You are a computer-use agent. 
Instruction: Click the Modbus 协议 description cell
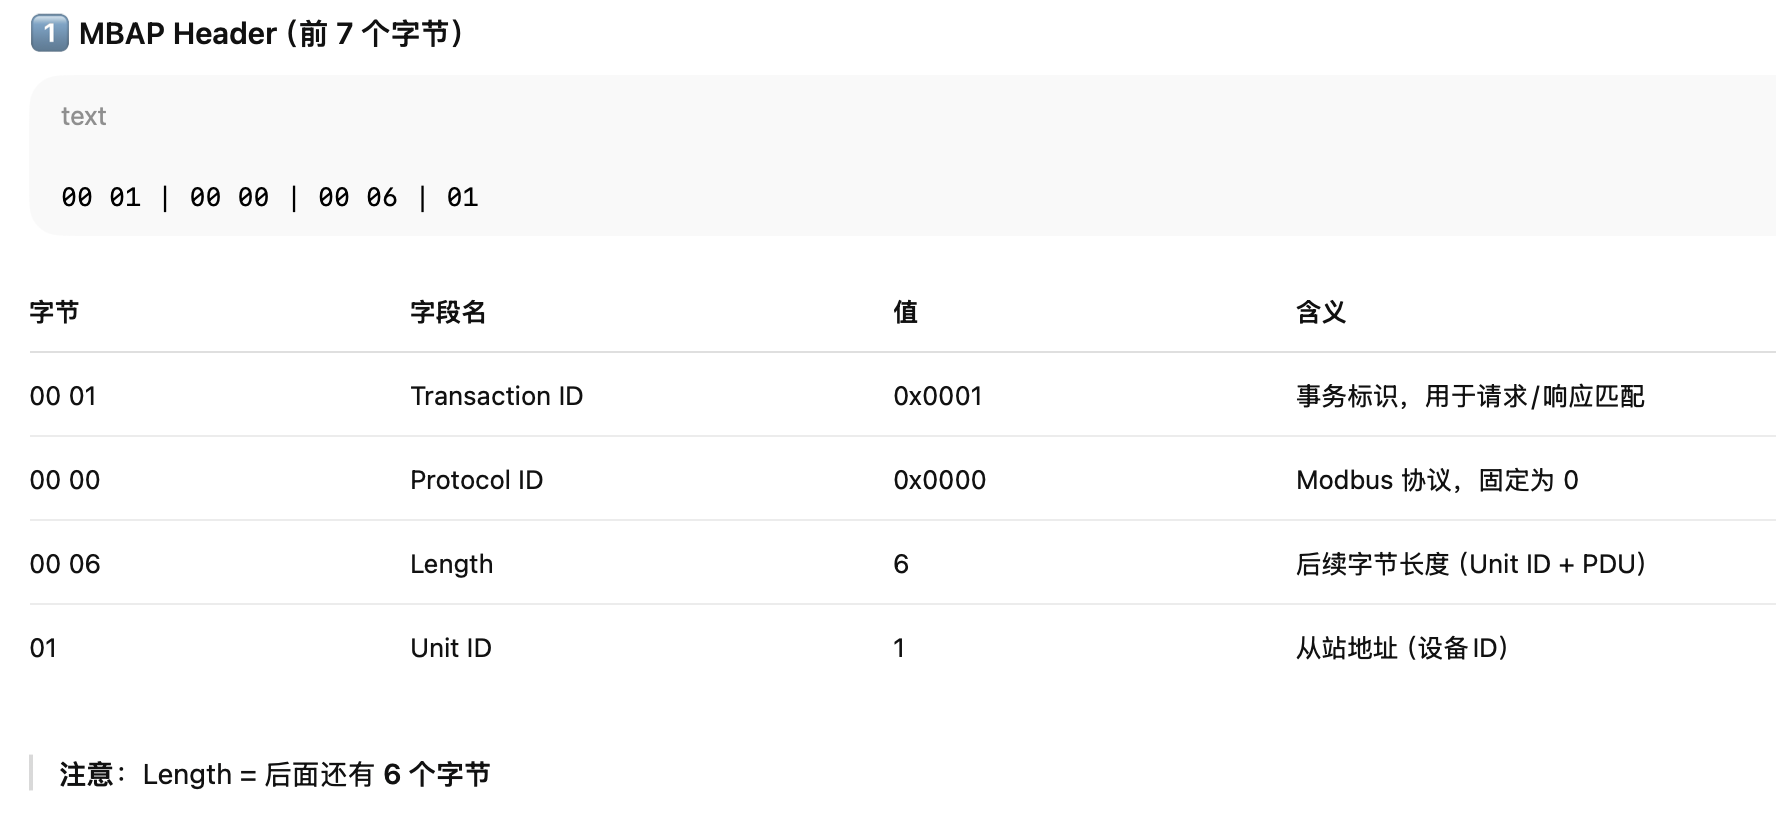(x=1436, y=480)
